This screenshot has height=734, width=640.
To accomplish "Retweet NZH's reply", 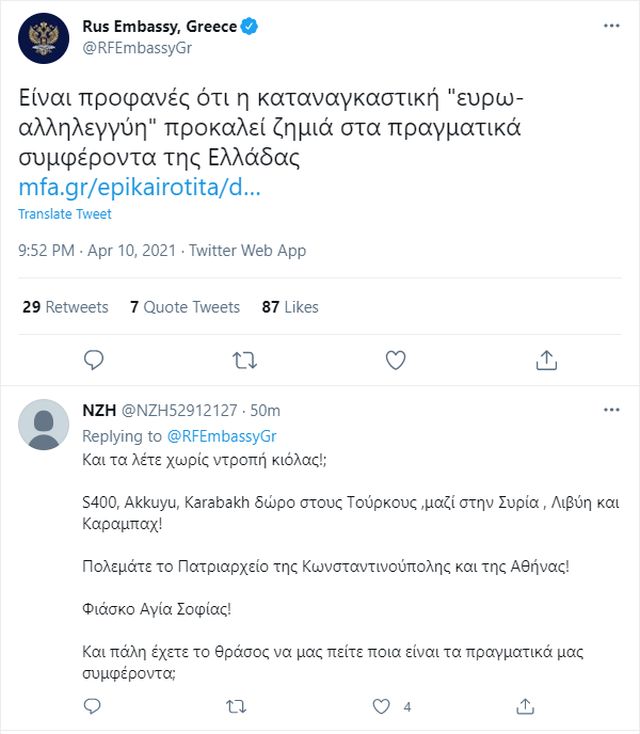I will 236,706.
